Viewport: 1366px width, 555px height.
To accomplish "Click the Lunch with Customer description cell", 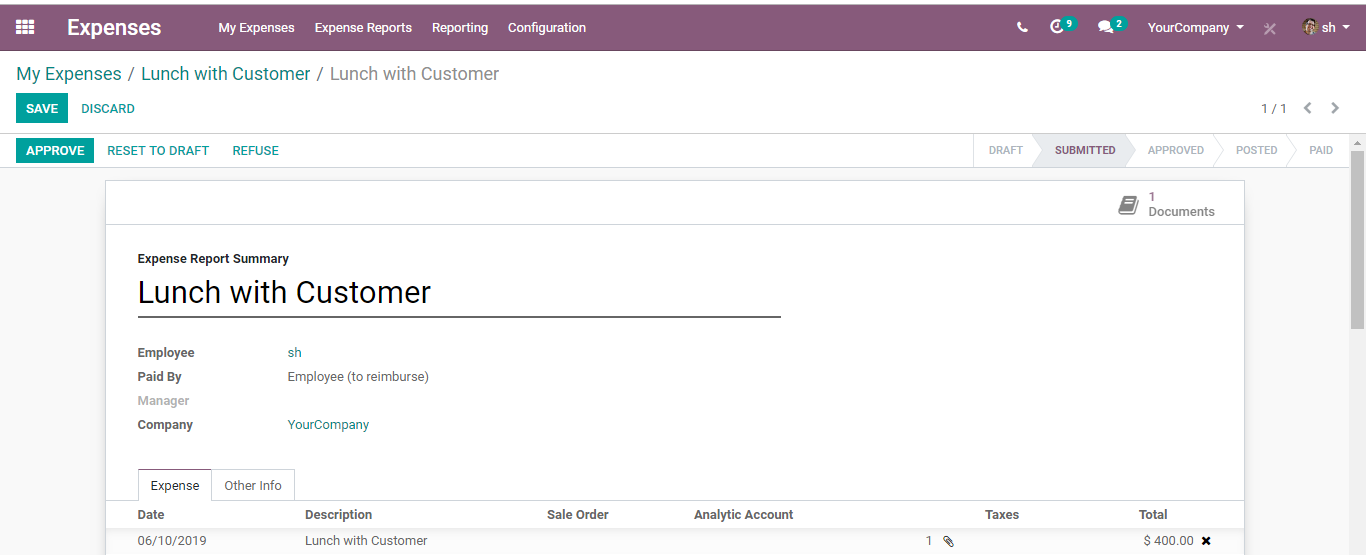I will point(366,541).
